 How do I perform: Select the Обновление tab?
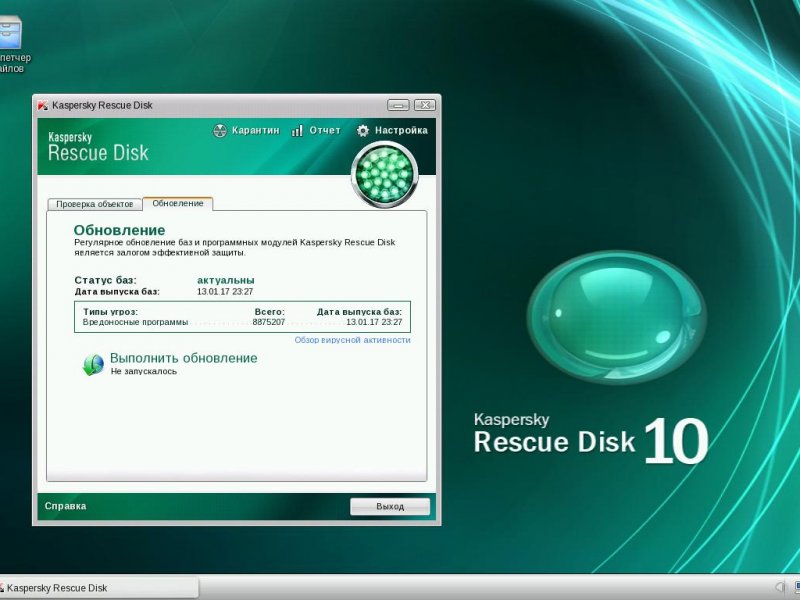(178, 203)
